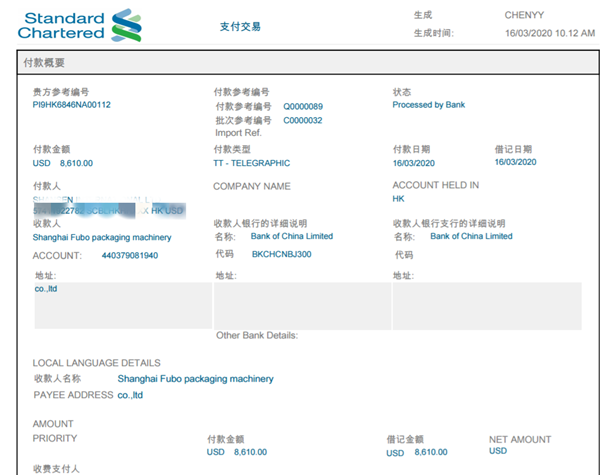Click Bank of China Limited under 收款人银行的详细说明
This screenshot has width=600, height=475.
[x=292, y=236]
